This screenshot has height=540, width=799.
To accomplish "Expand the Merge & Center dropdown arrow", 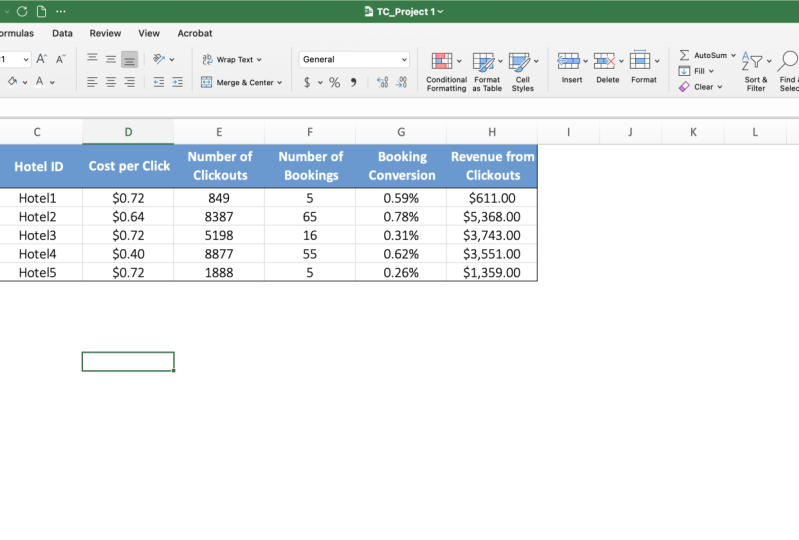I will [x=280, y=83].
